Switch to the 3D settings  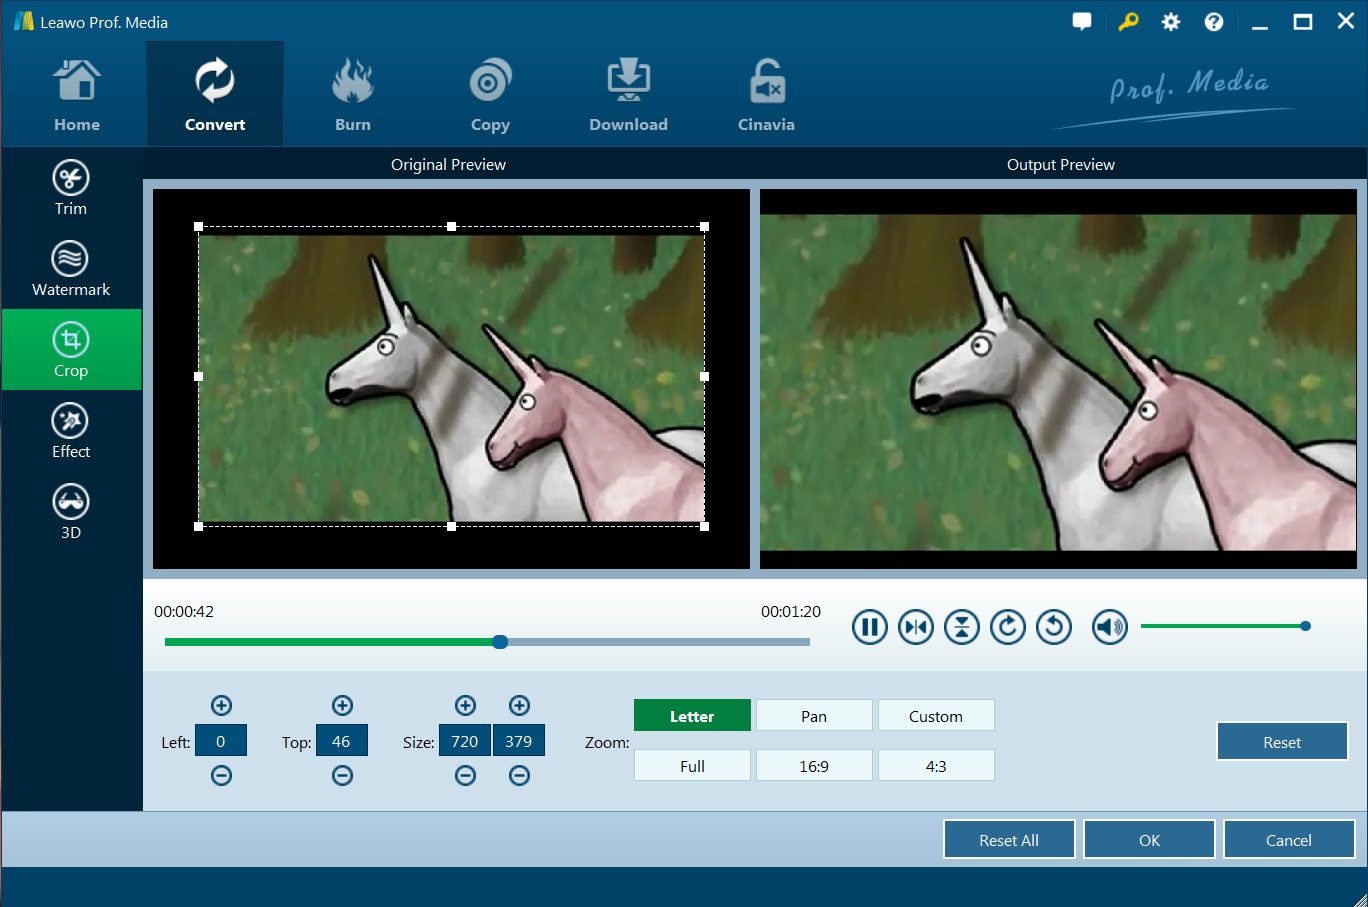point(70,511)
